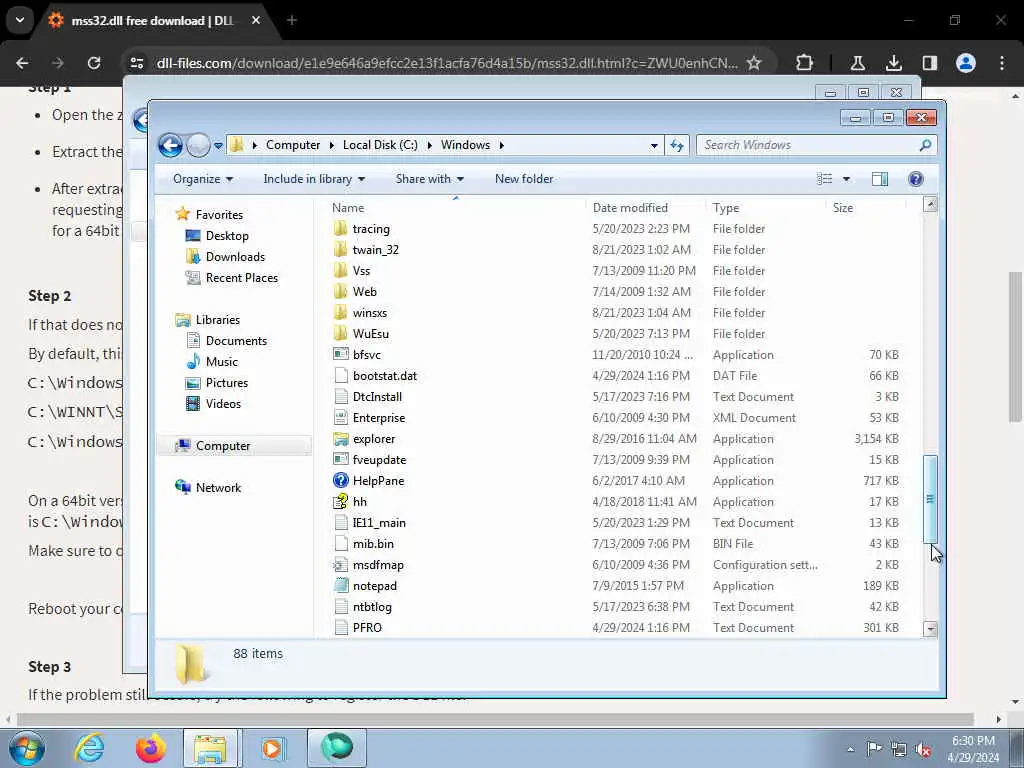Expand the arrow after Windows in path
The width and height of the screenshot is (1024, 768).
click(x=502, y=145)
